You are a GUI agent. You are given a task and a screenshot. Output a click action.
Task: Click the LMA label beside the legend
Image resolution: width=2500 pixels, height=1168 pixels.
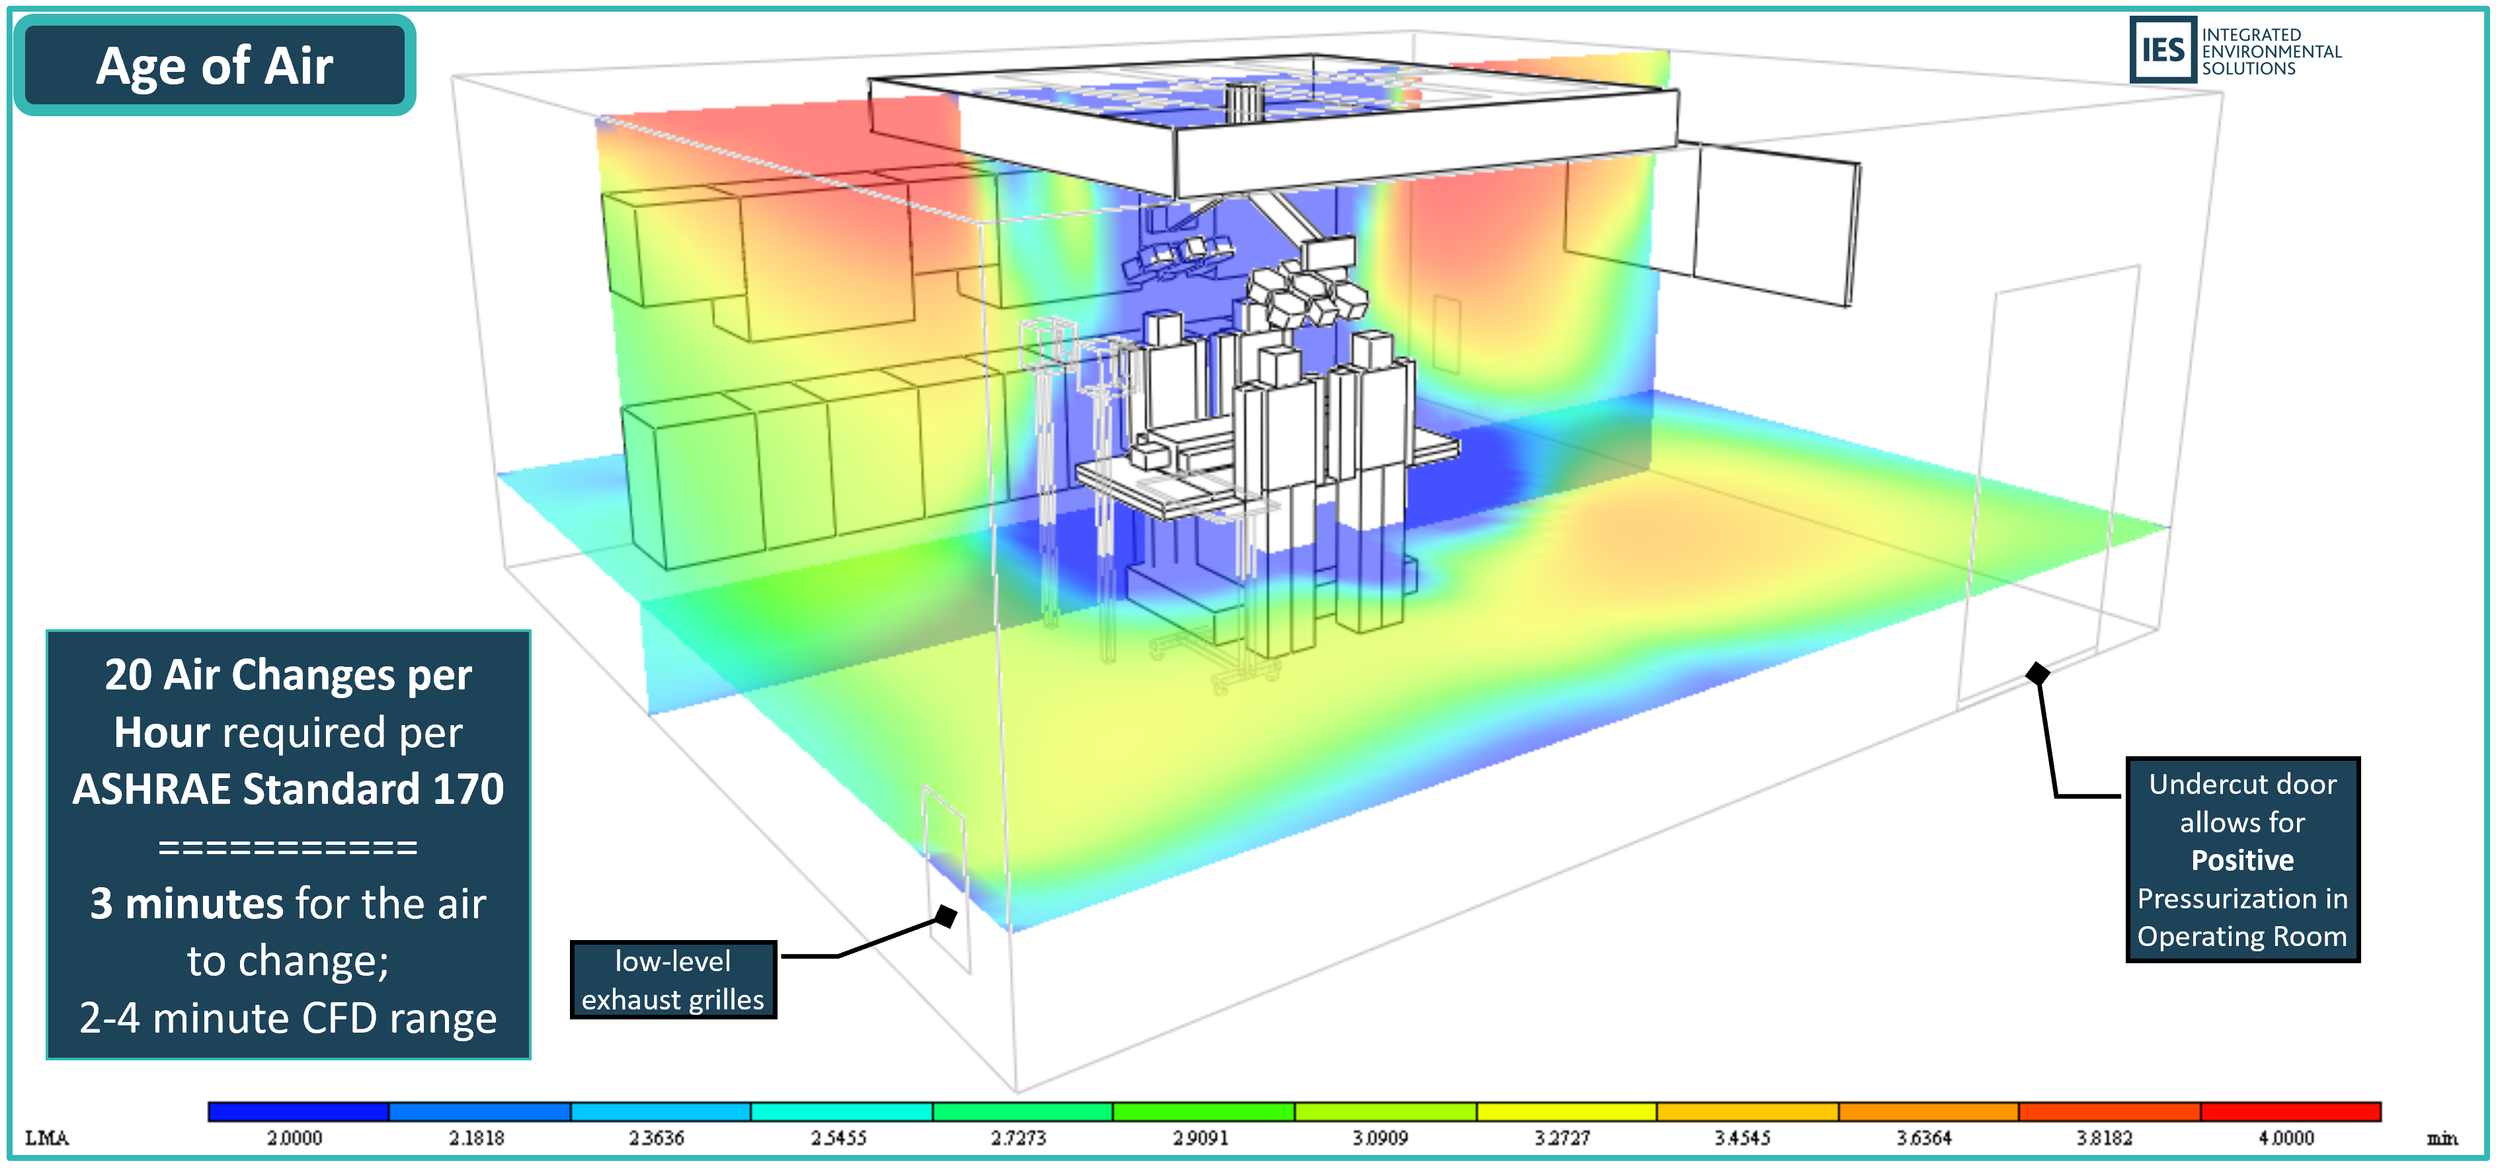47,1138
